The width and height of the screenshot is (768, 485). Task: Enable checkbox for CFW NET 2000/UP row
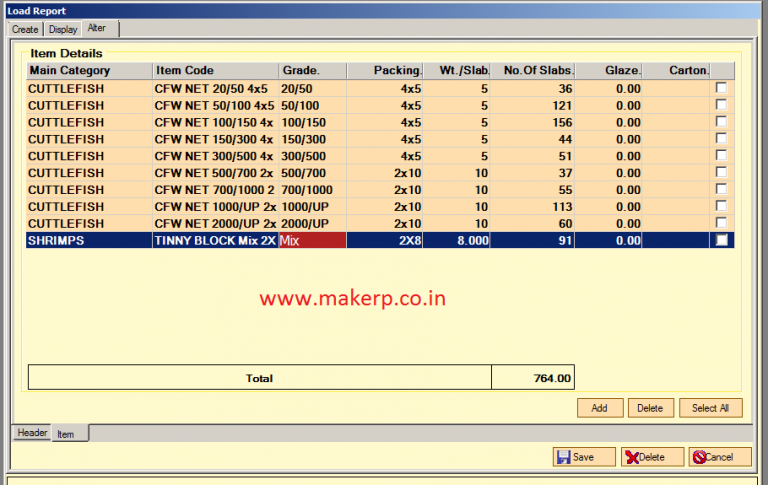tap(721, 224)
